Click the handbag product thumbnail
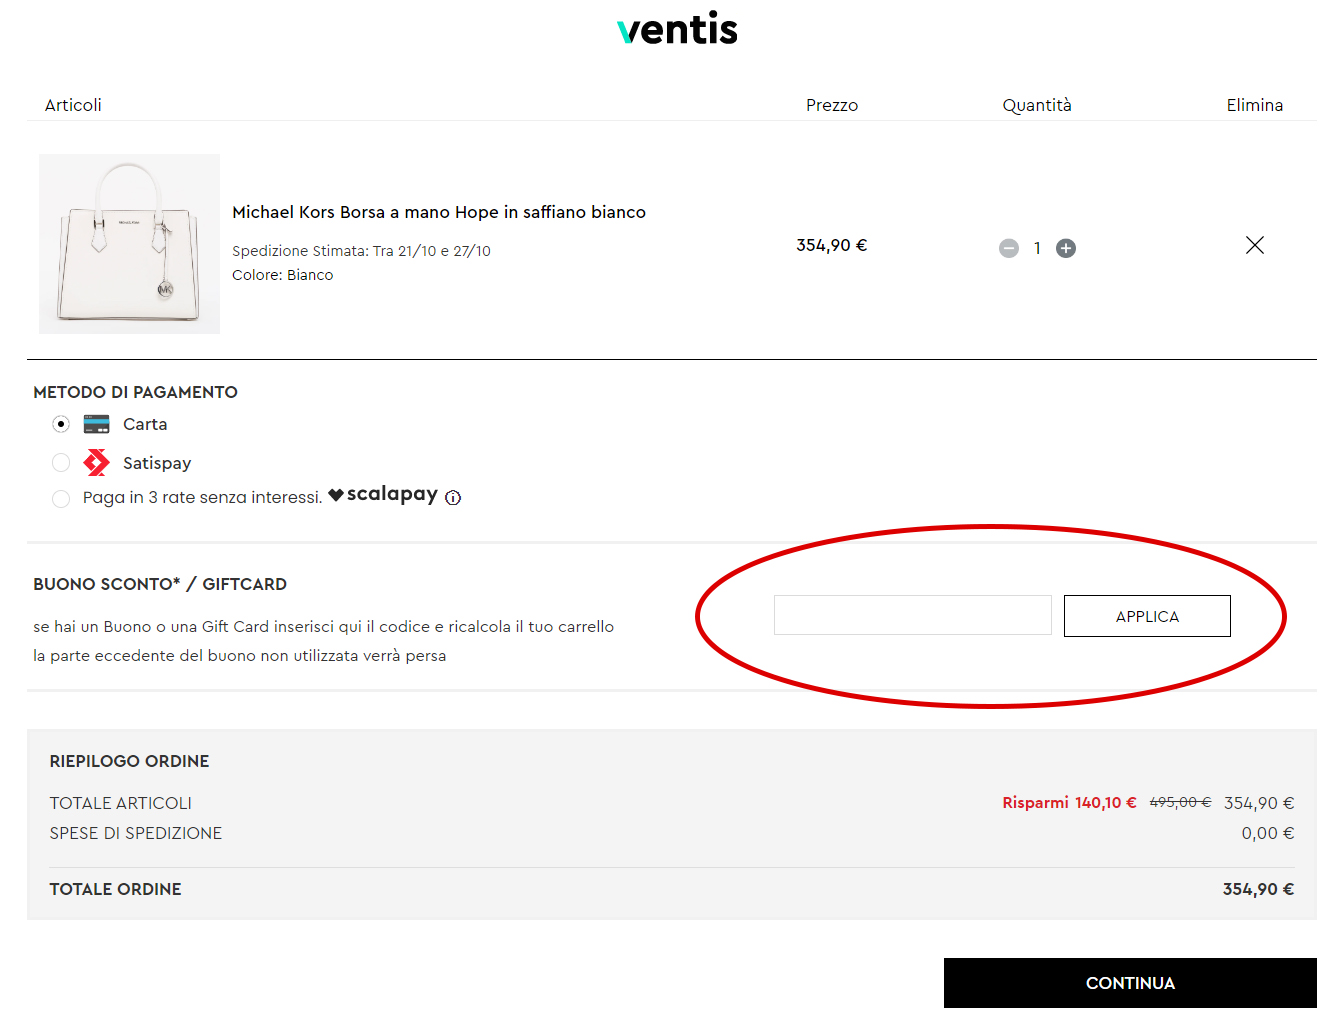The image size is (1335, 1030). click(129, 244)
